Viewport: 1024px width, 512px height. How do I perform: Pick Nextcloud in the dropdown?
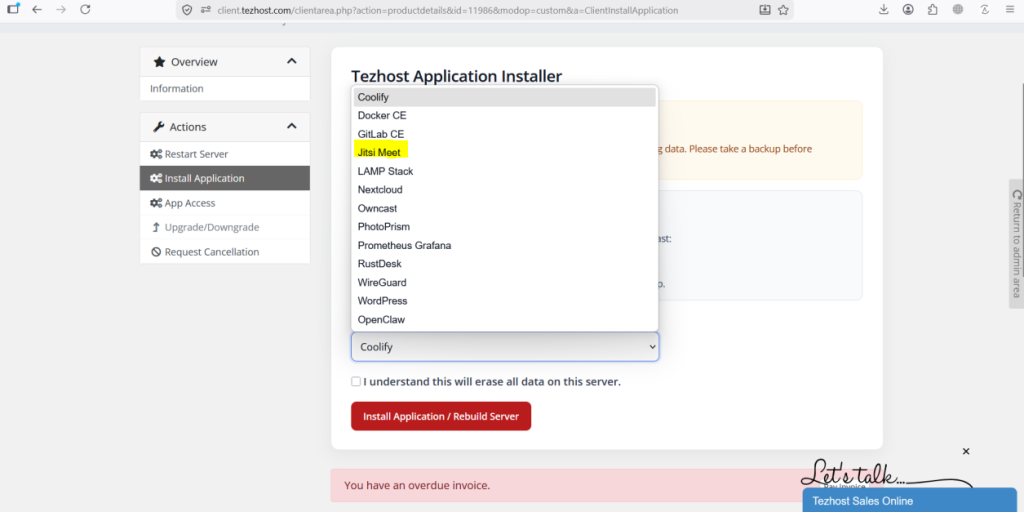click(505, 189)
